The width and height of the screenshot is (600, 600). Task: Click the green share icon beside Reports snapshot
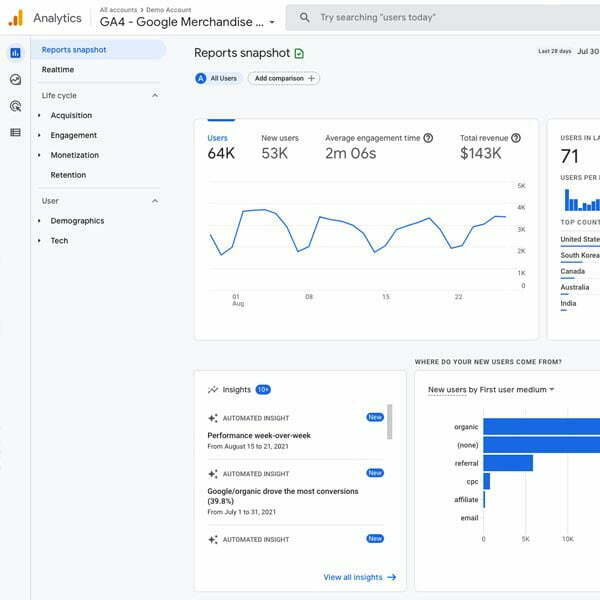coord(299,53)
